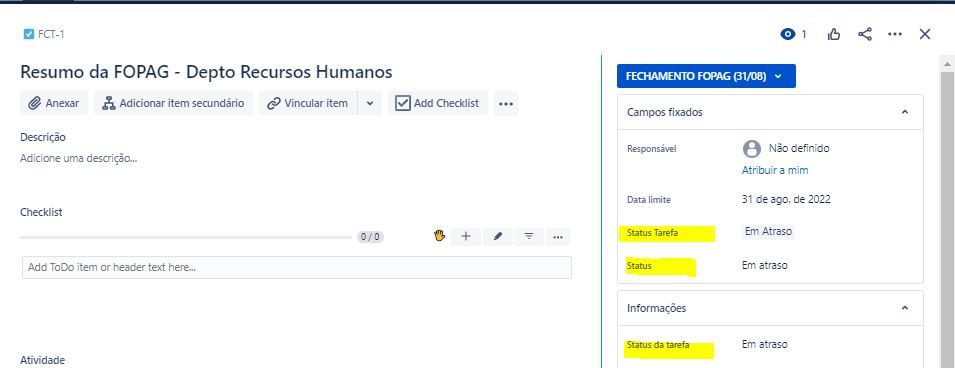
Task: Click the Atribuir a mim link
Action: pos(775,171)
